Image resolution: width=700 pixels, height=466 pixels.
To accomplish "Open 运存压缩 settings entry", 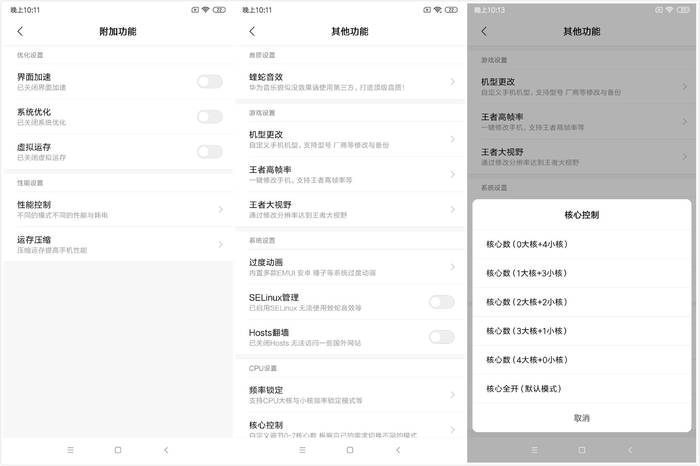I will click(x=118, y=245).
